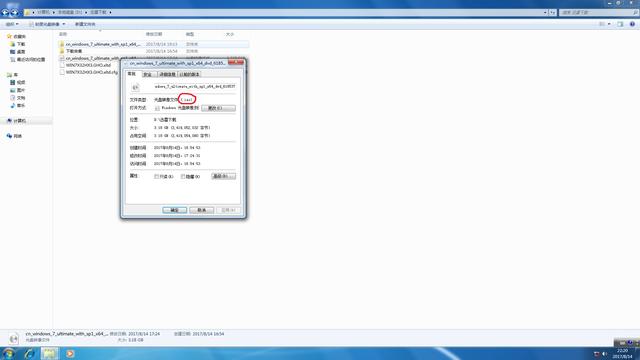Close the Properties dialog with the red X
640x360 pixels.
coord(236,62)
